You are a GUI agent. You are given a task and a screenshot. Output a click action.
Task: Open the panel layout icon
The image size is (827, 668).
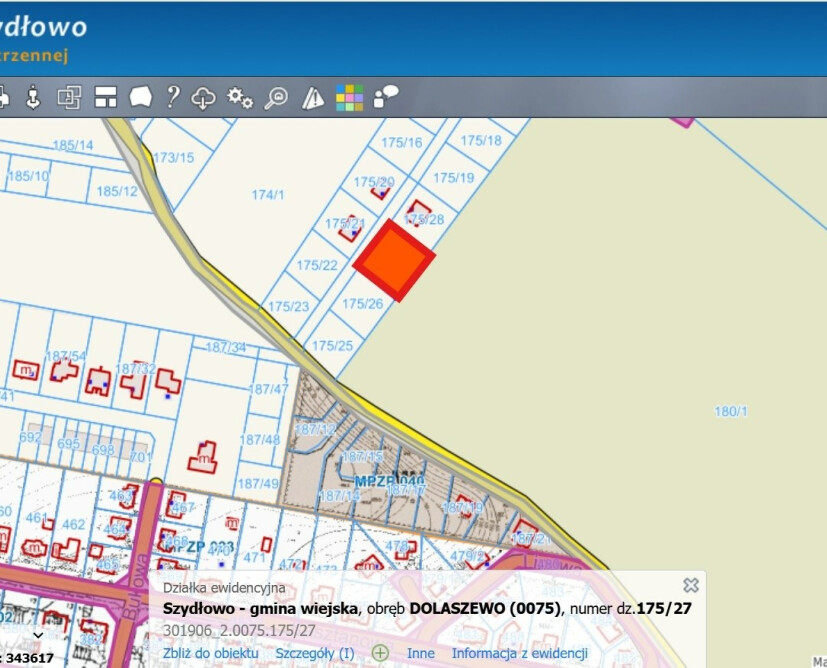[106, 97]
